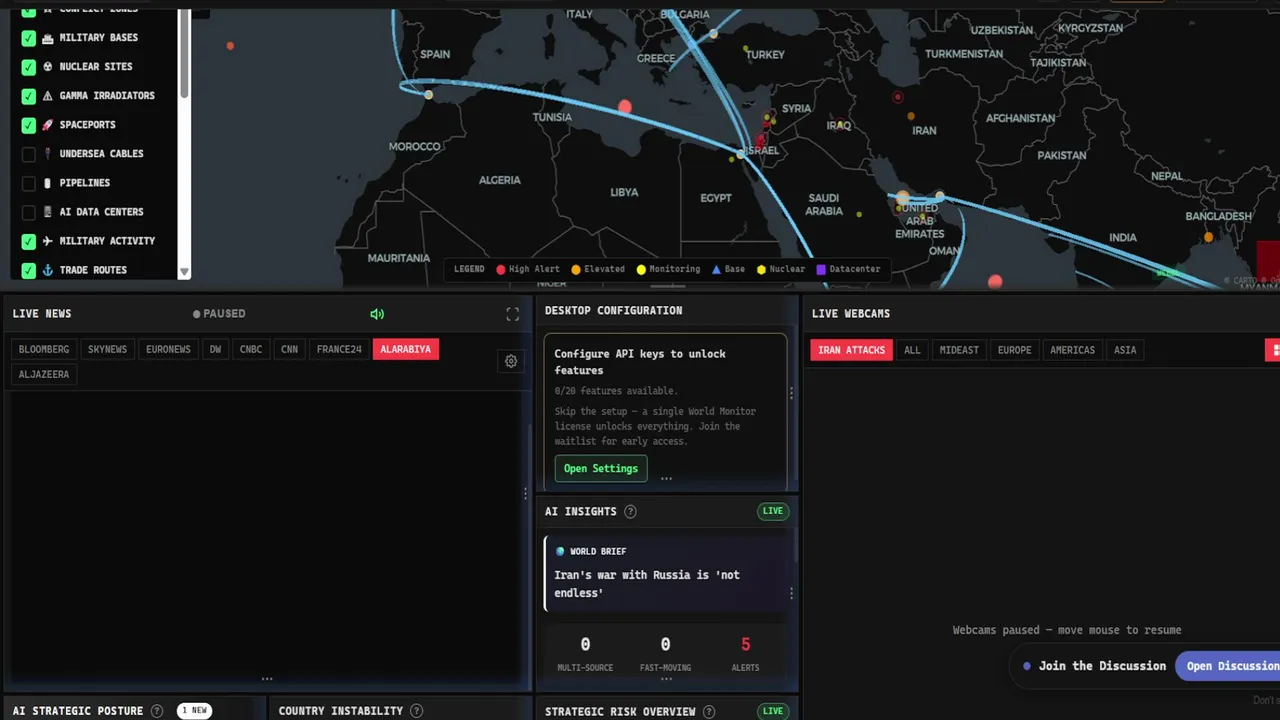Click the Military Activity airplane icon
1280x720 pixels.
coord(47,241)
